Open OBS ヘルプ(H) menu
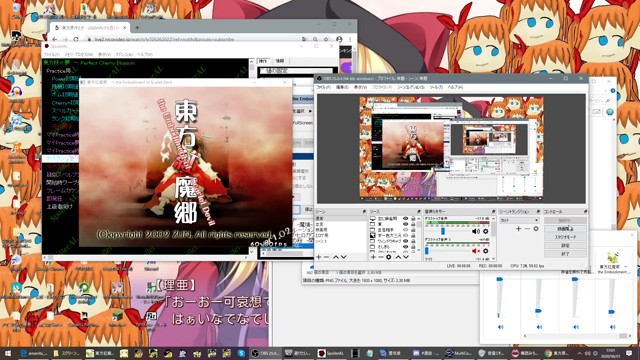The image size is (640, 360). point(455,87)
